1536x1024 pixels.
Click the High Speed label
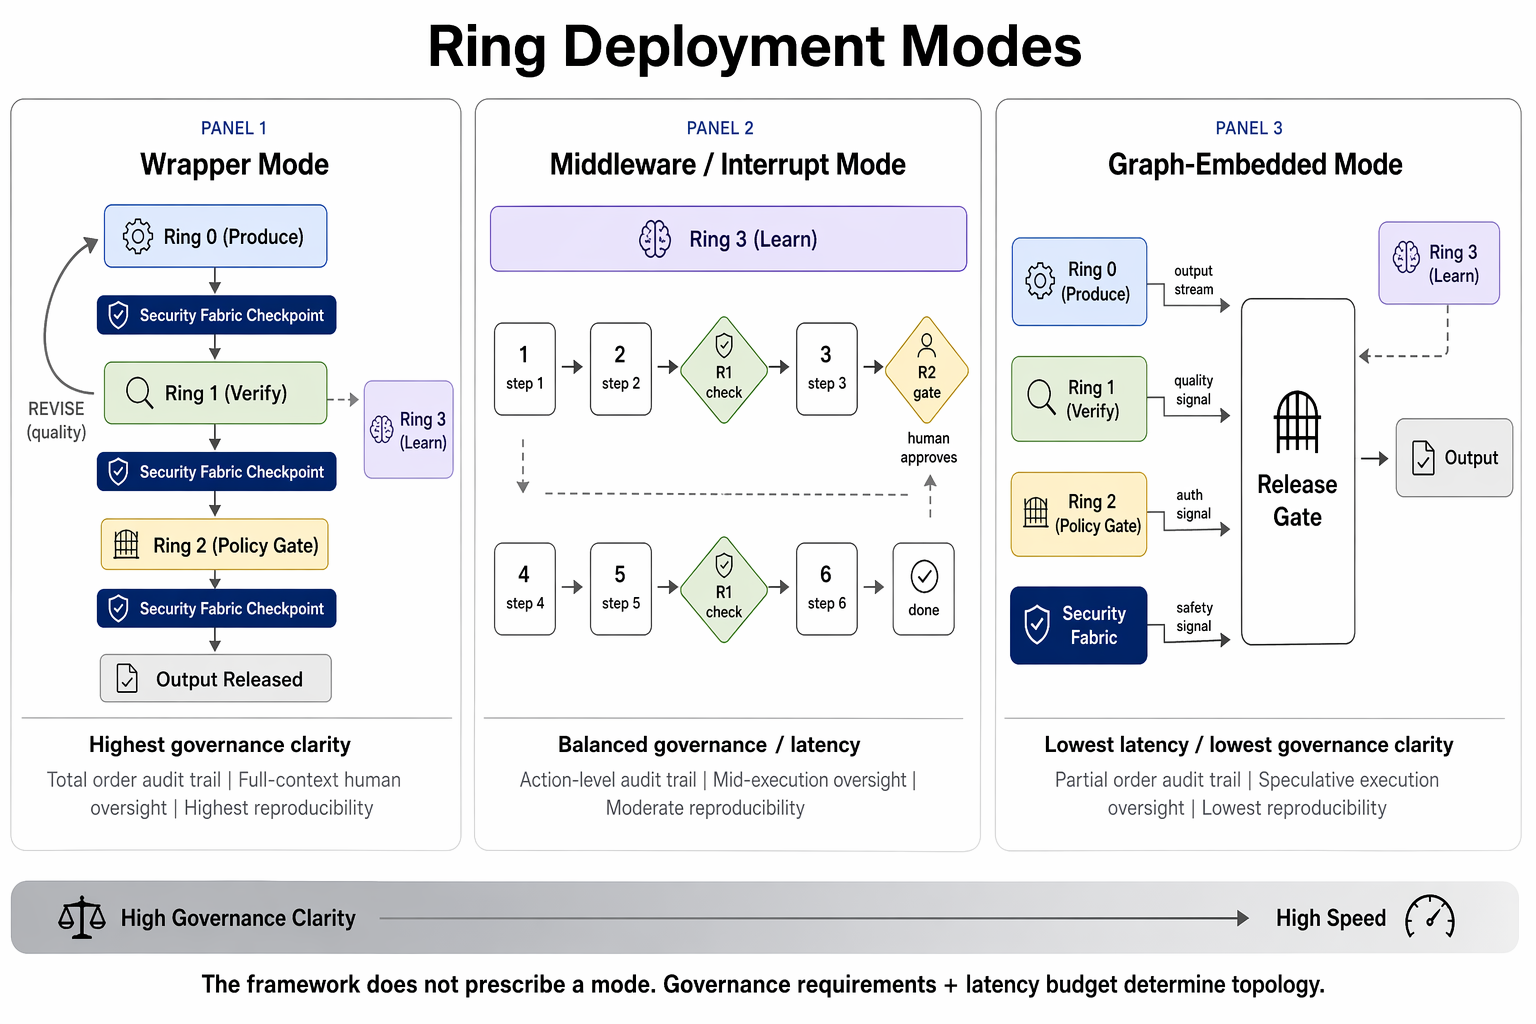(1331, 918)
